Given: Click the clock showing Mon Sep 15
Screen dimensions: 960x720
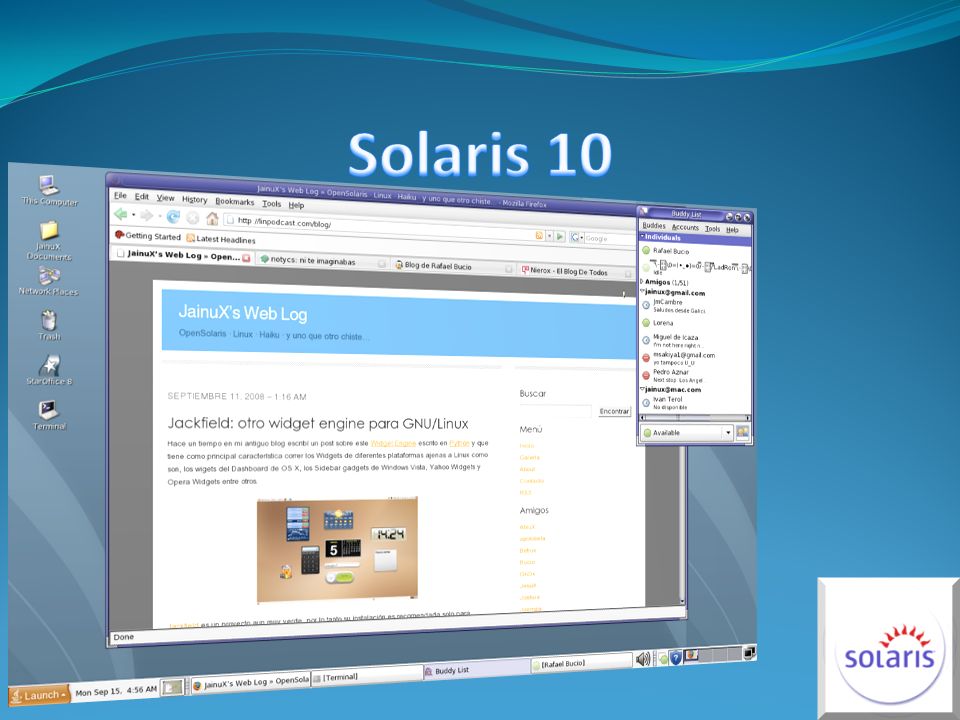Looking at the screenshot, I should (116, 691).
